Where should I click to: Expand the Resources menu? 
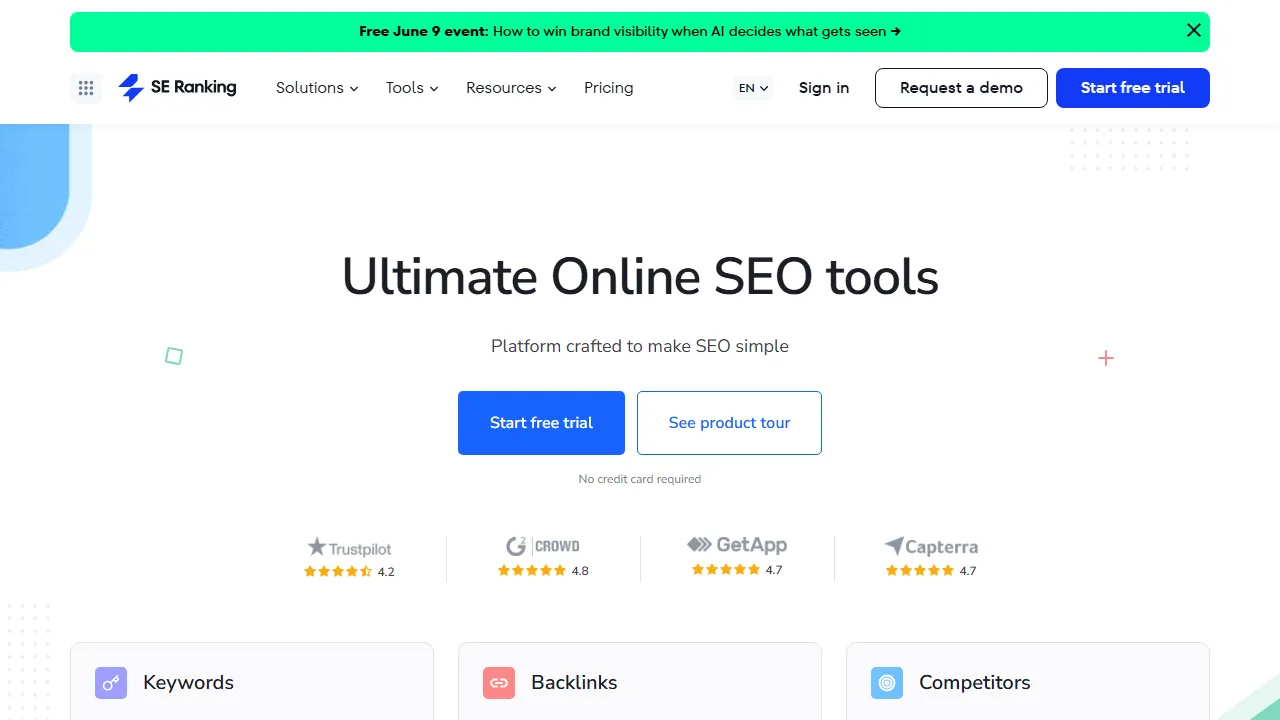tap(511, 88)
